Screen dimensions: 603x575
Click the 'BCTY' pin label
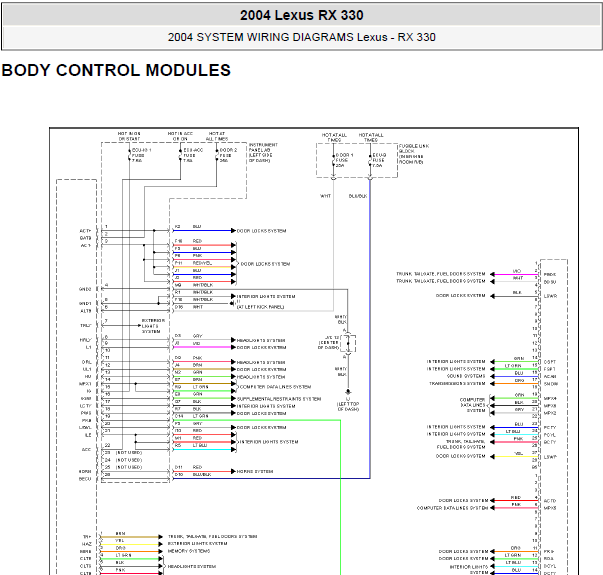[x=550, y=442]
